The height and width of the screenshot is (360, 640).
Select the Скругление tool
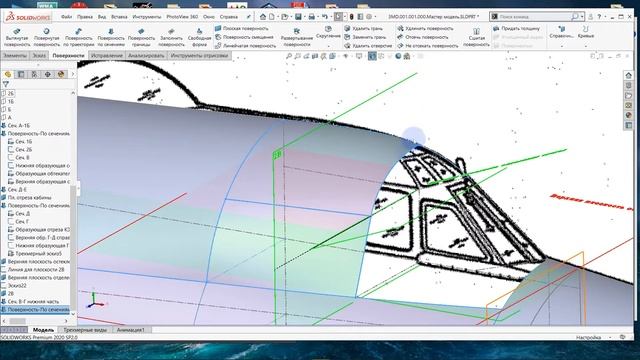328,32
